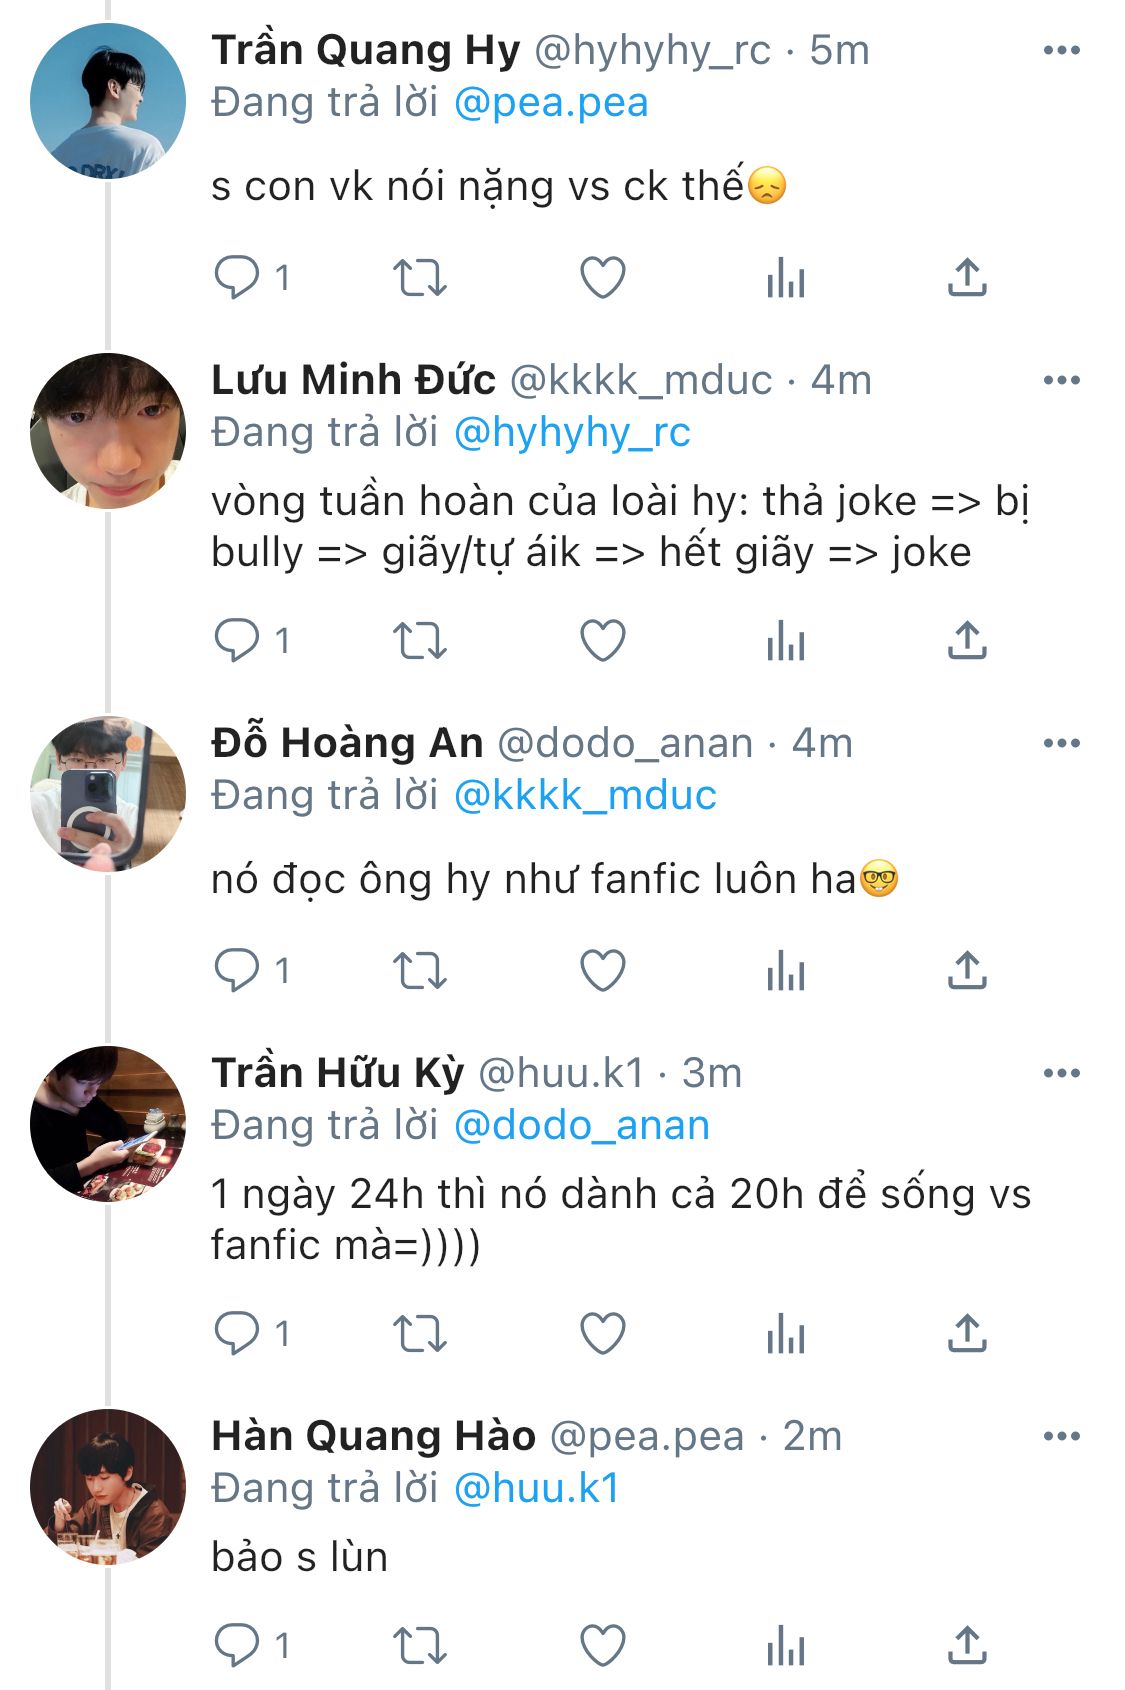
Task: Open more options on Trần Quang Hy's tweet
Action: tap(1061, 50)
